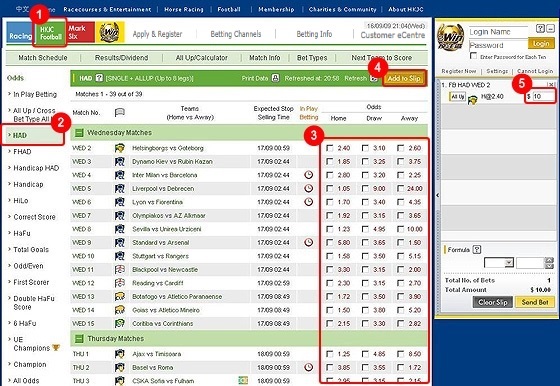Click the tournament flag icon column header
Viewport: 560px width, 386px height.
[x=120, y=112]
